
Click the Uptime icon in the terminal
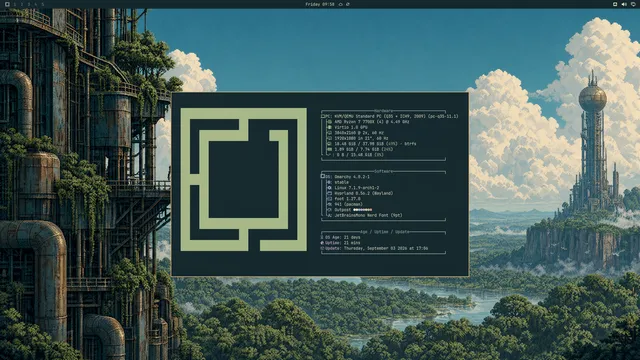coord(322,243)
